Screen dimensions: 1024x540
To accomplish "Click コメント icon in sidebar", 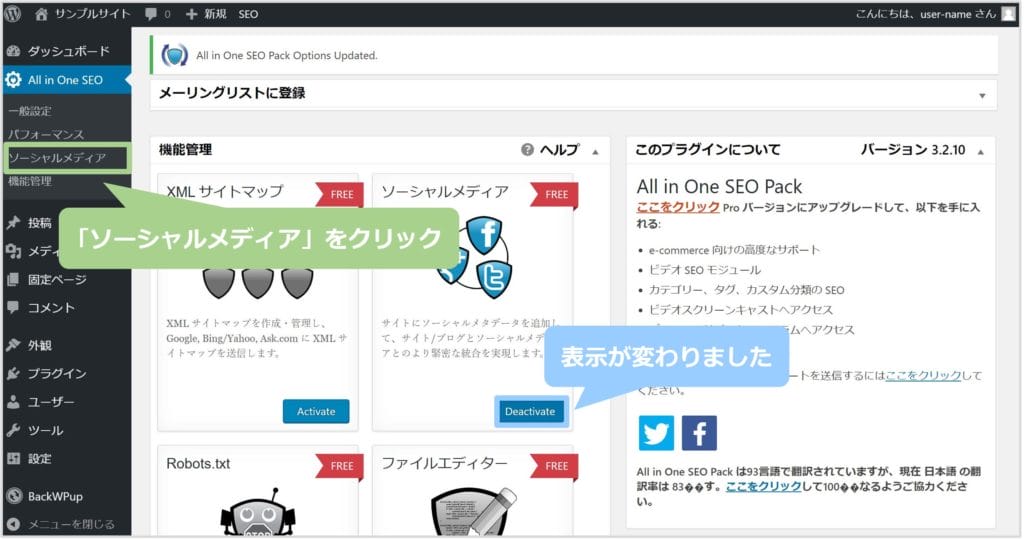I will [x=13, y=308].
